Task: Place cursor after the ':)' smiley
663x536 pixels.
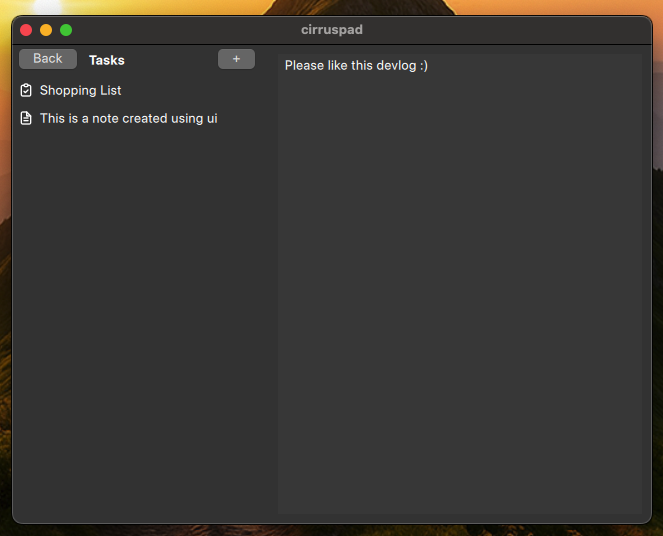Action: pos(429,66)
